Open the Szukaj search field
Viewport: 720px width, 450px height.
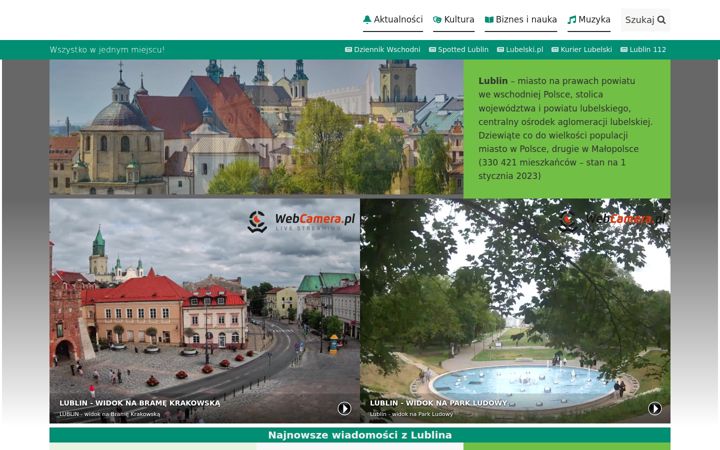pos(646,20)
